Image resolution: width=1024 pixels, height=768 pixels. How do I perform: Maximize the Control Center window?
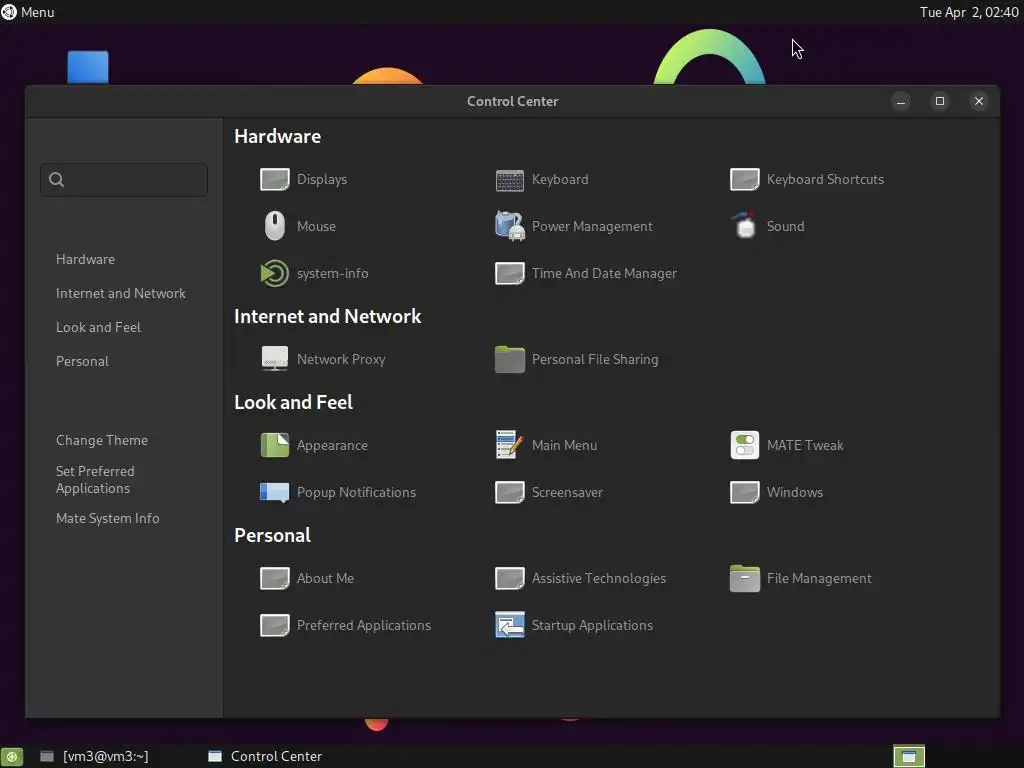click(940, 101)
